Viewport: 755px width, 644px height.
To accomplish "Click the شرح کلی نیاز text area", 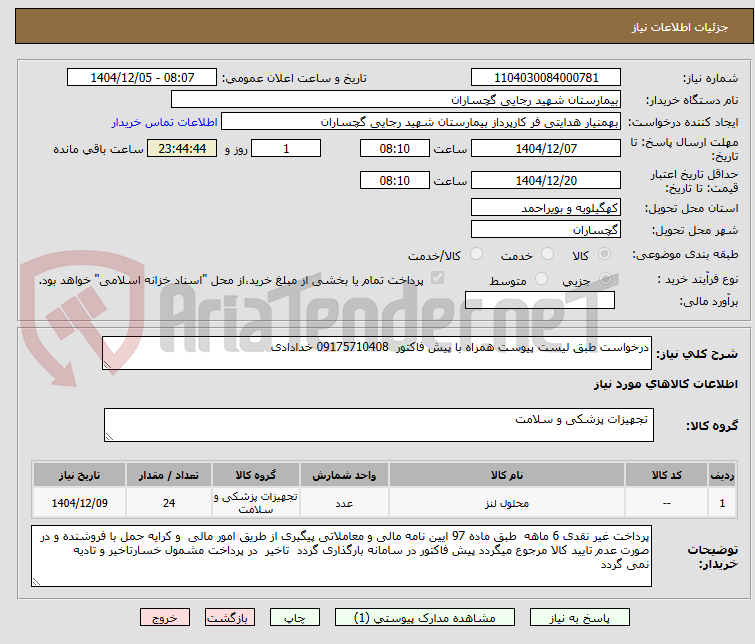I will coord(377,353).
